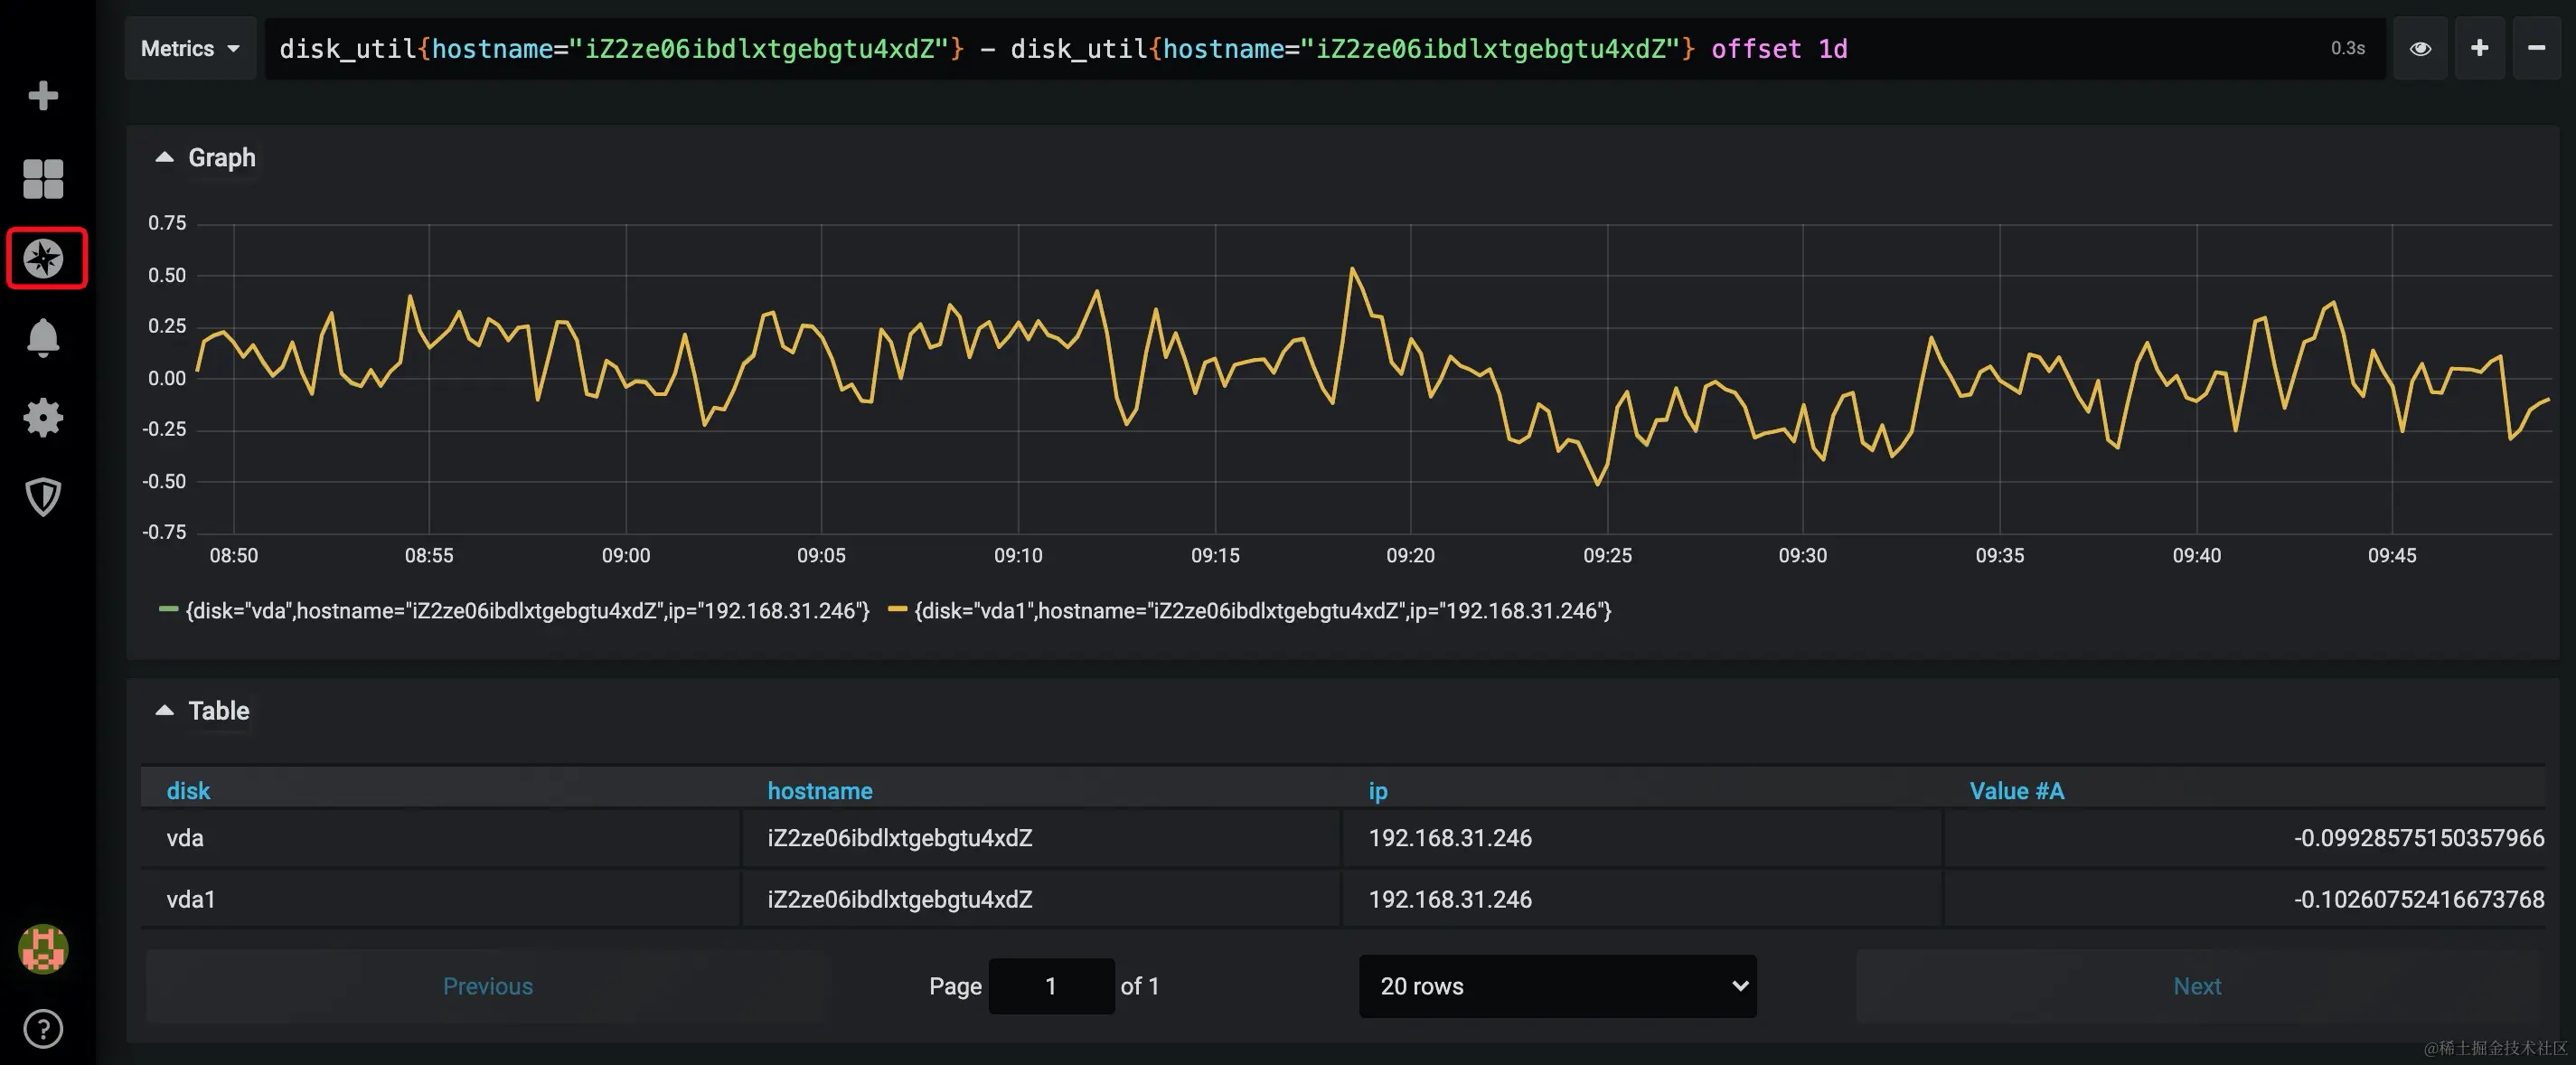This screenshot has height=1065, width=2576.
Task: Collapse the Table panel
Action: pyautogui.click(x=204, y=711)
